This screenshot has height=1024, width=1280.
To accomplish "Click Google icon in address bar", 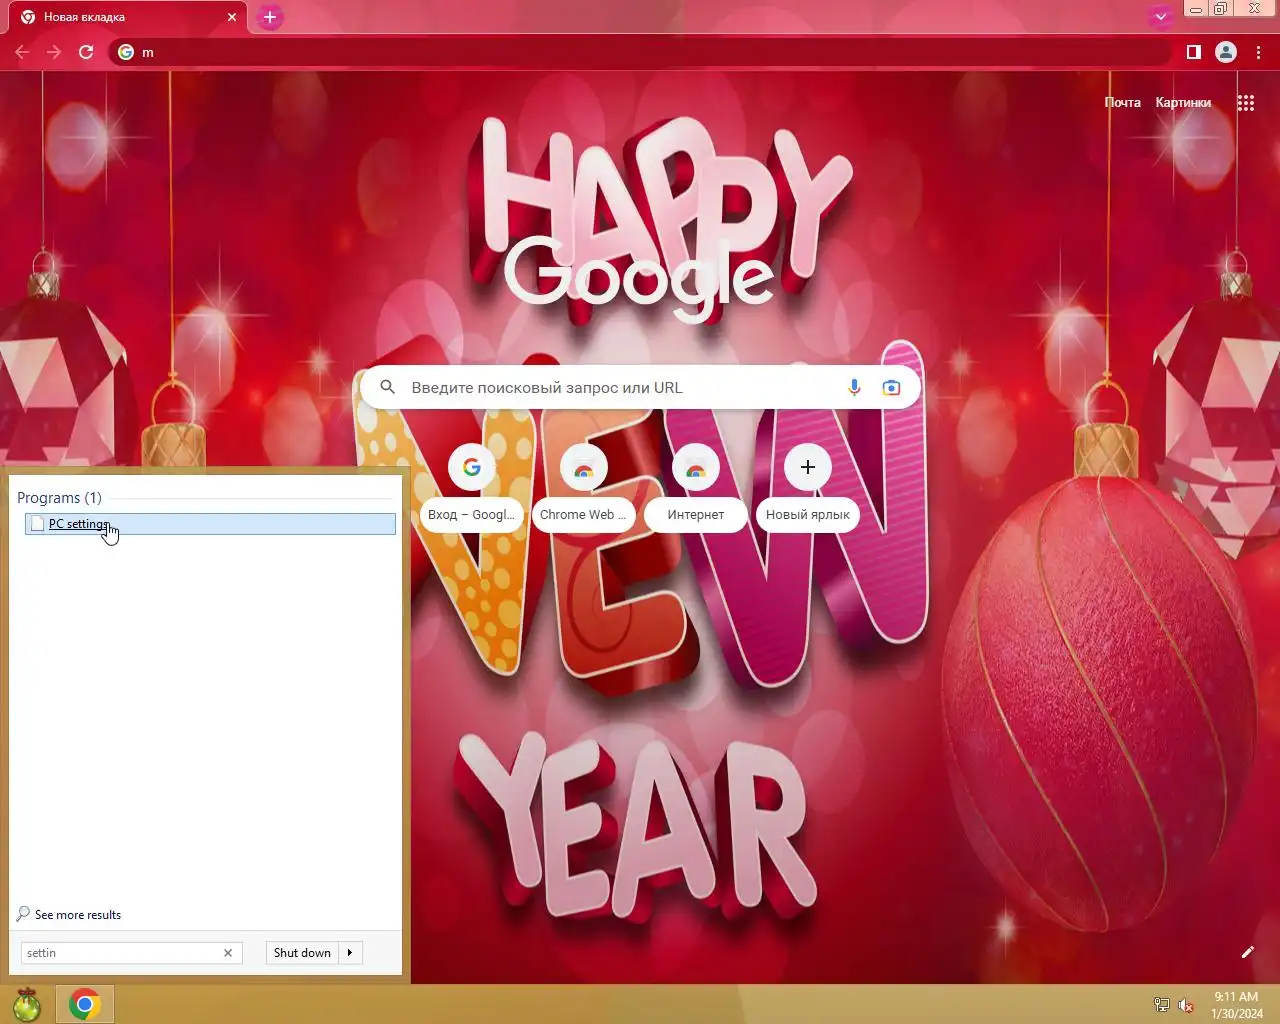I will pyautogui.click(x=126, y=52).
